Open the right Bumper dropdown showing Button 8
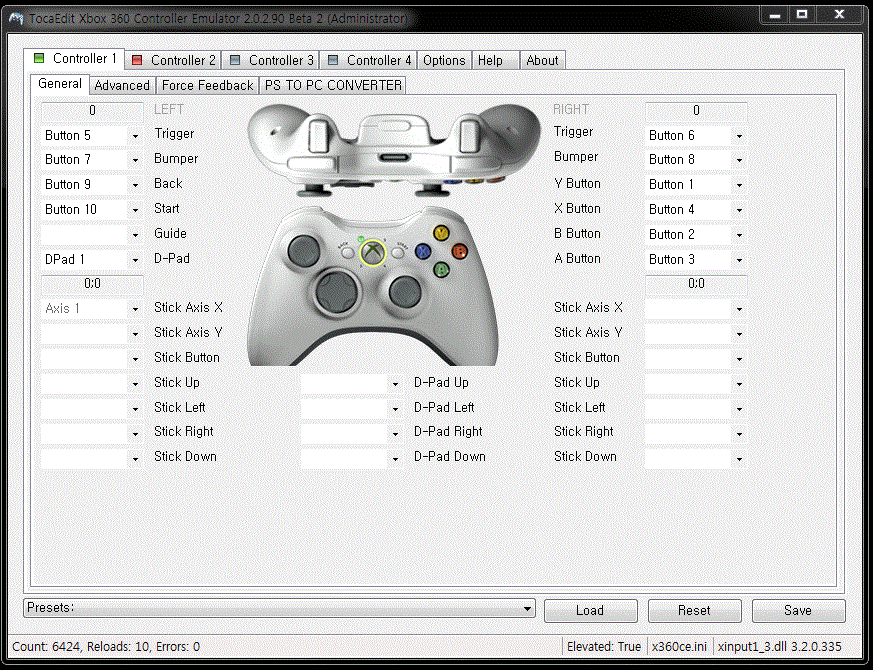The image size is (873, 670). [x=696, y=160]
